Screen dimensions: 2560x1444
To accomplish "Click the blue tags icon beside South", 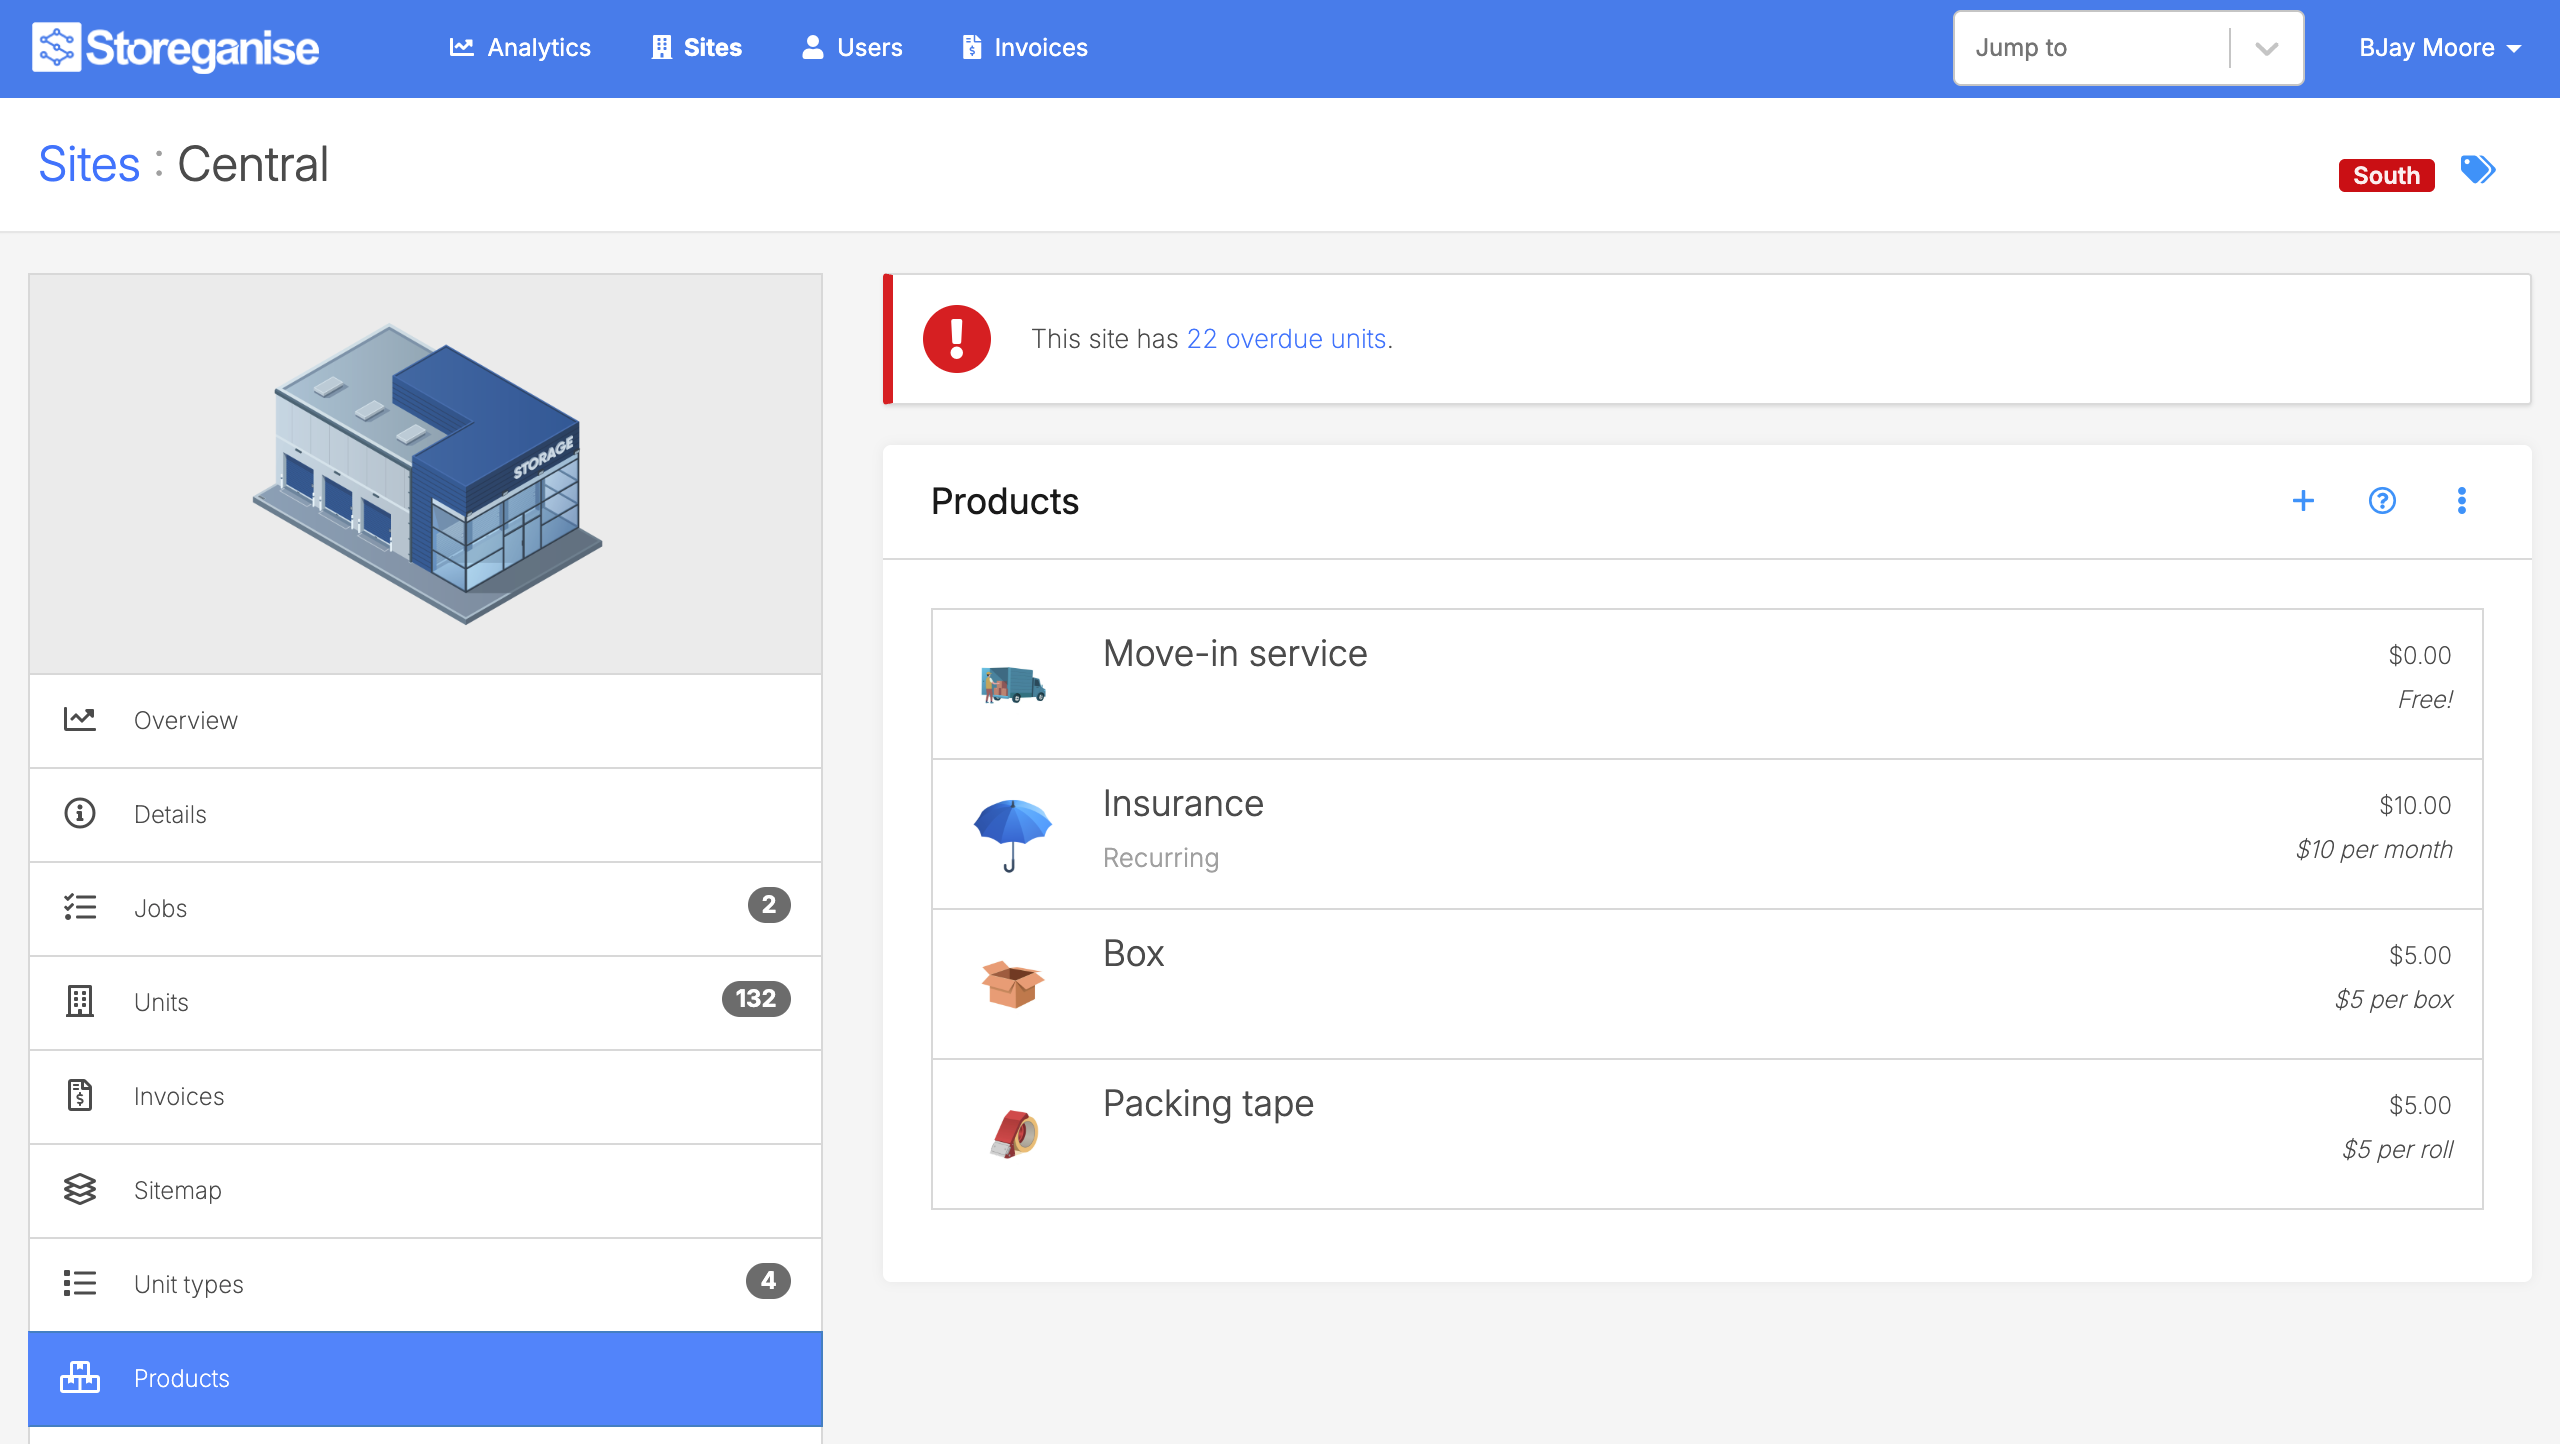I will click(2478, 170).
